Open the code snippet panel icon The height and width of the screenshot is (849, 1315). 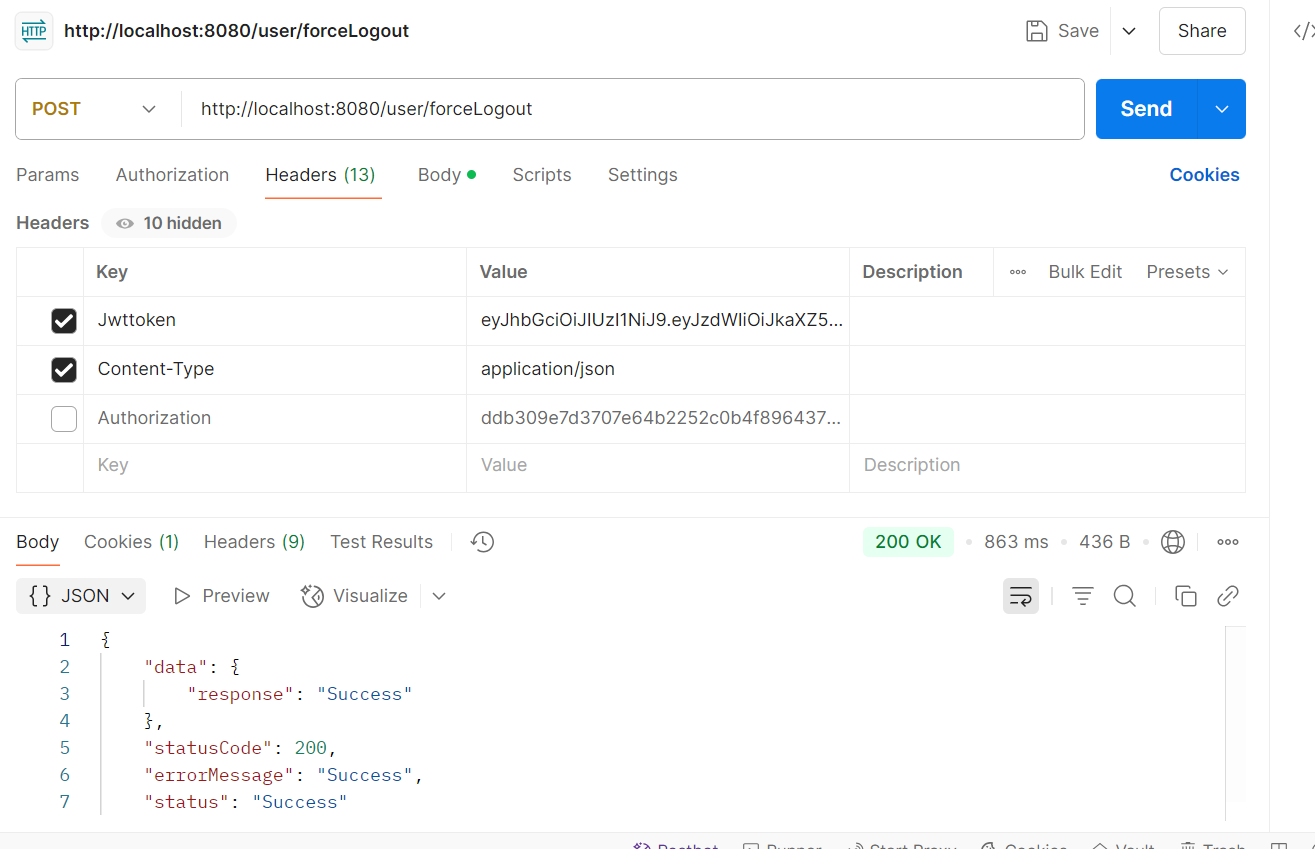click(x=1303, y=31)
